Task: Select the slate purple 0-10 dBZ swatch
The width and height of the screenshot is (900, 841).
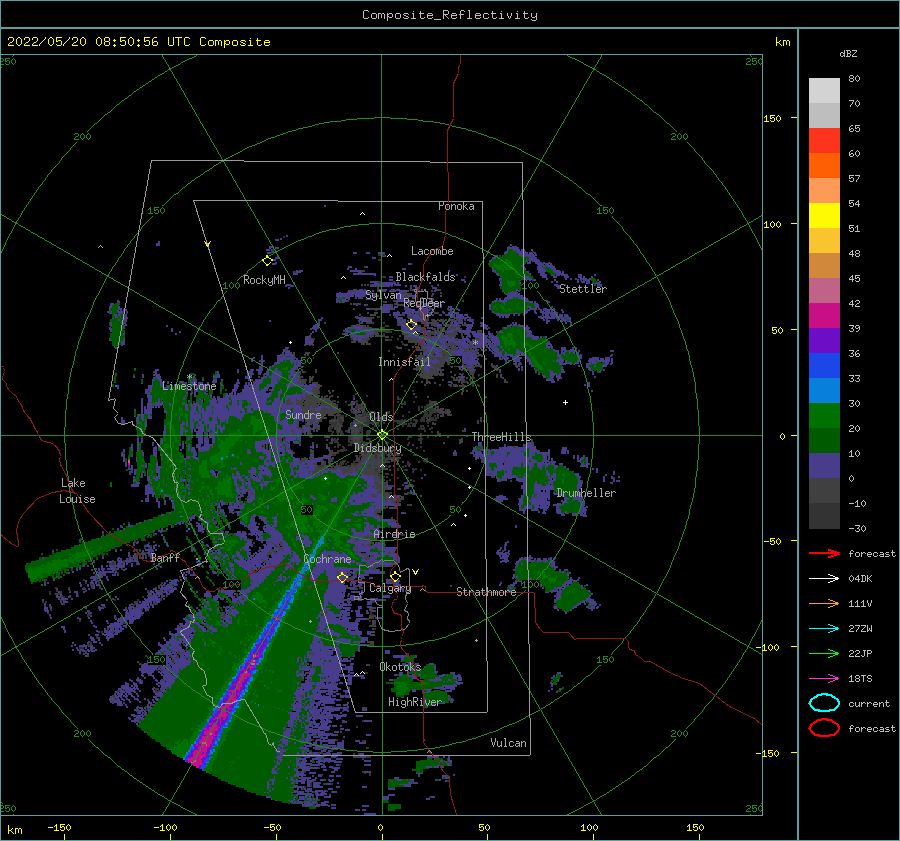Action: 824,465
